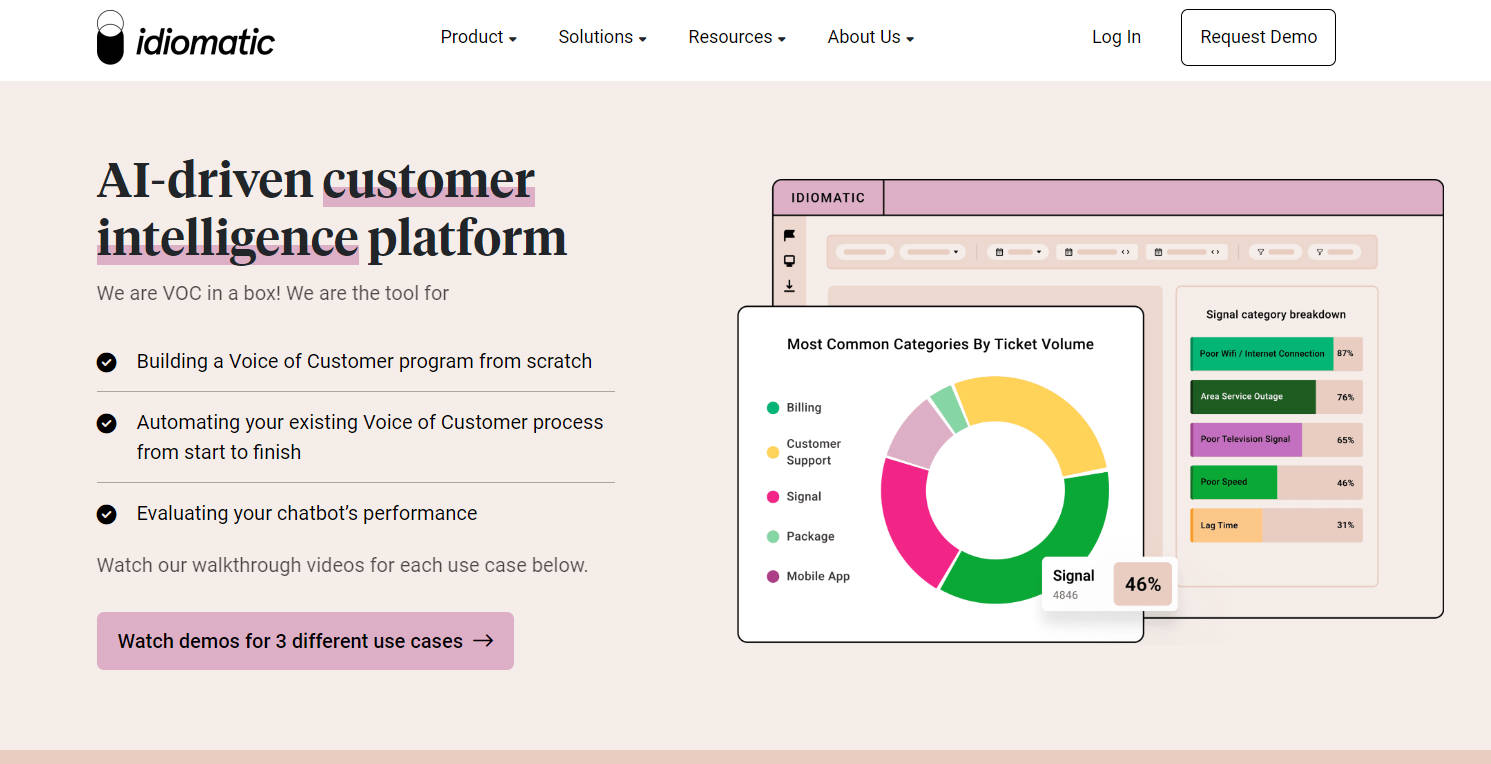The height and width of the screenshot is (764, 1491).
Task: Click the first calendar icon in the filter bar
Action: (998, 252)
